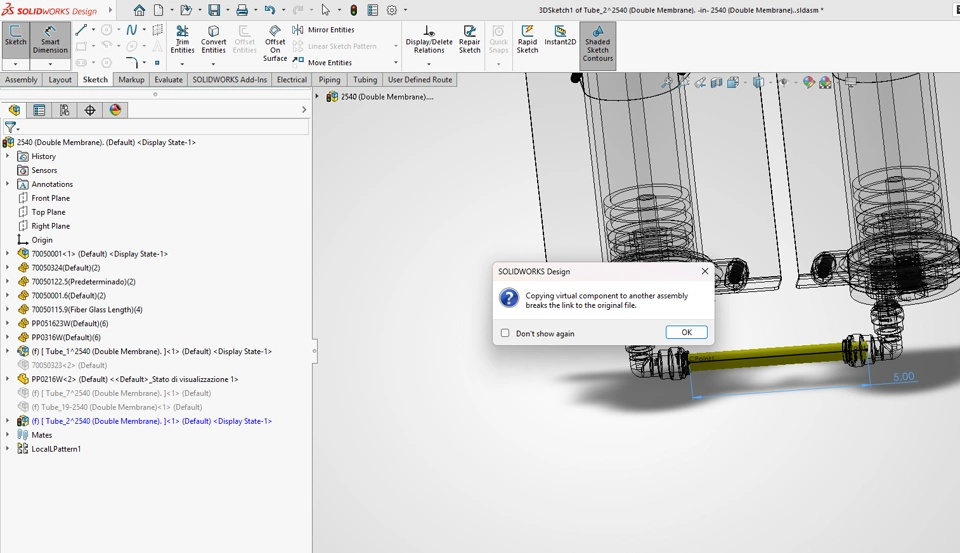Image resolution: width=960 pixels, height=553 pixels.
Task: Open Edit Appearance color ball icon
Action: (809, 82)
